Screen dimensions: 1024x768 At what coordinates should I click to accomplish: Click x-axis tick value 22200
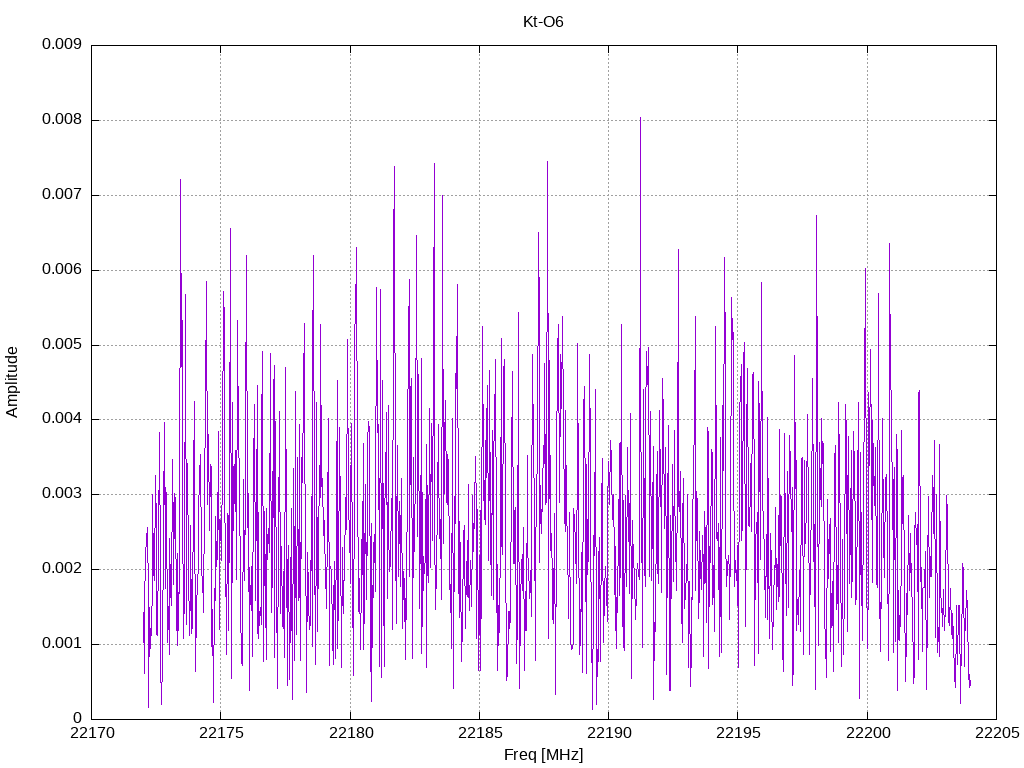click(867, 733)
